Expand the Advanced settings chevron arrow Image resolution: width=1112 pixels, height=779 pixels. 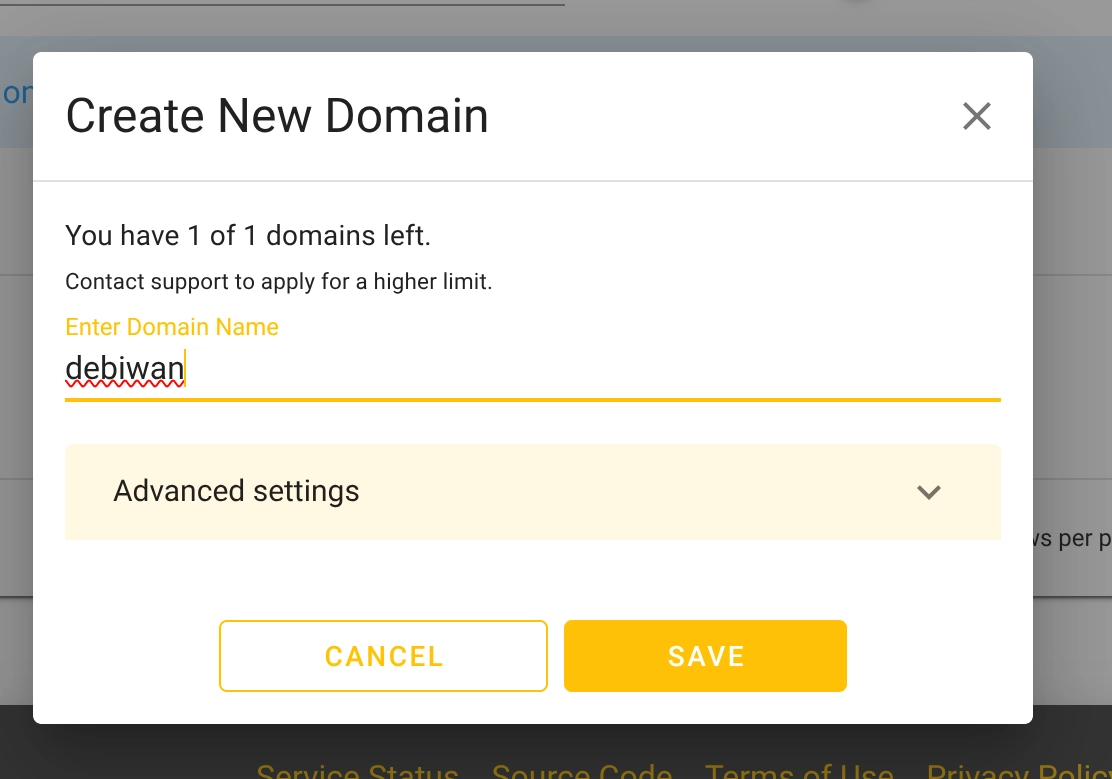click(929, 492)
